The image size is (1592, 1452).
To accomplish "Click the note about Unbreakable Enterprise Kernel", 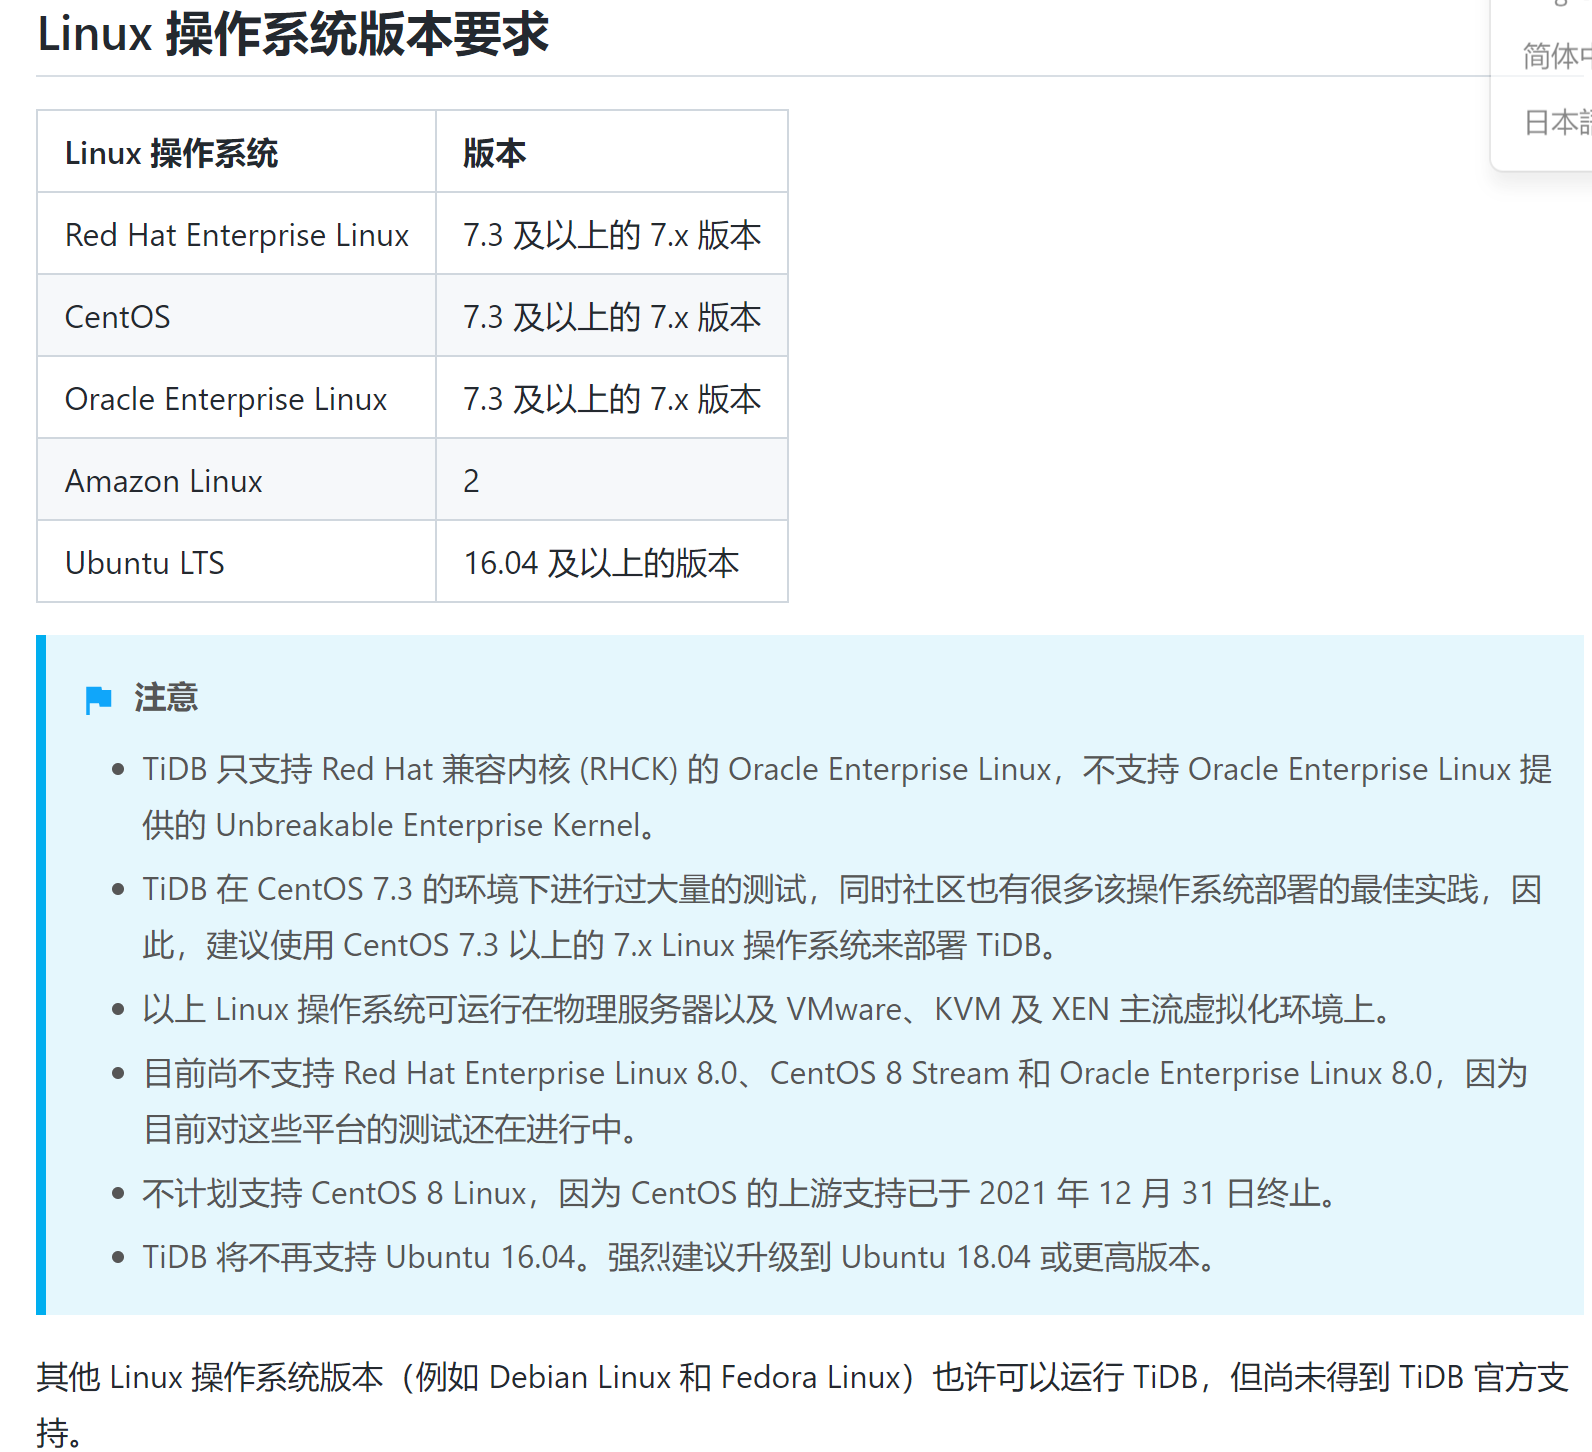I will coord(846,797).
